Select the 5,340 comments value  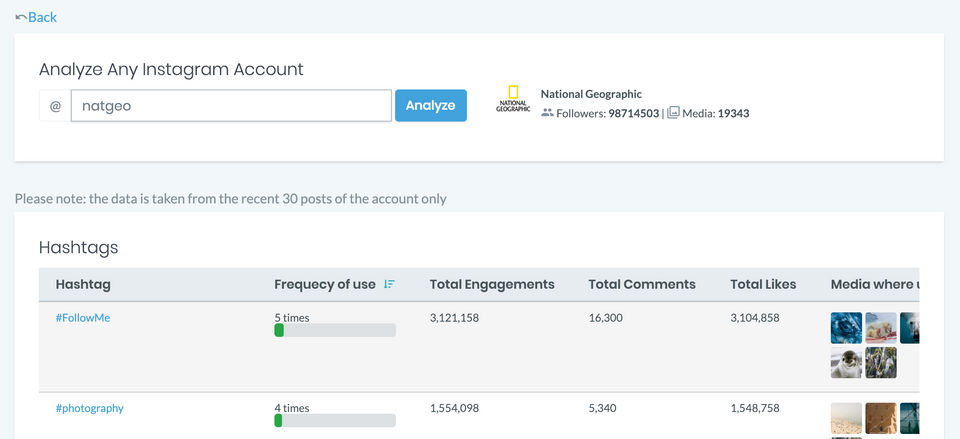602,408
